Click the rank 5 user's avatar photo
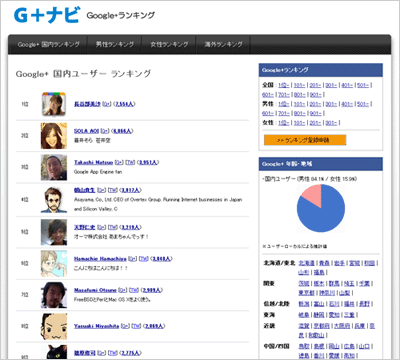 point(54,232)
